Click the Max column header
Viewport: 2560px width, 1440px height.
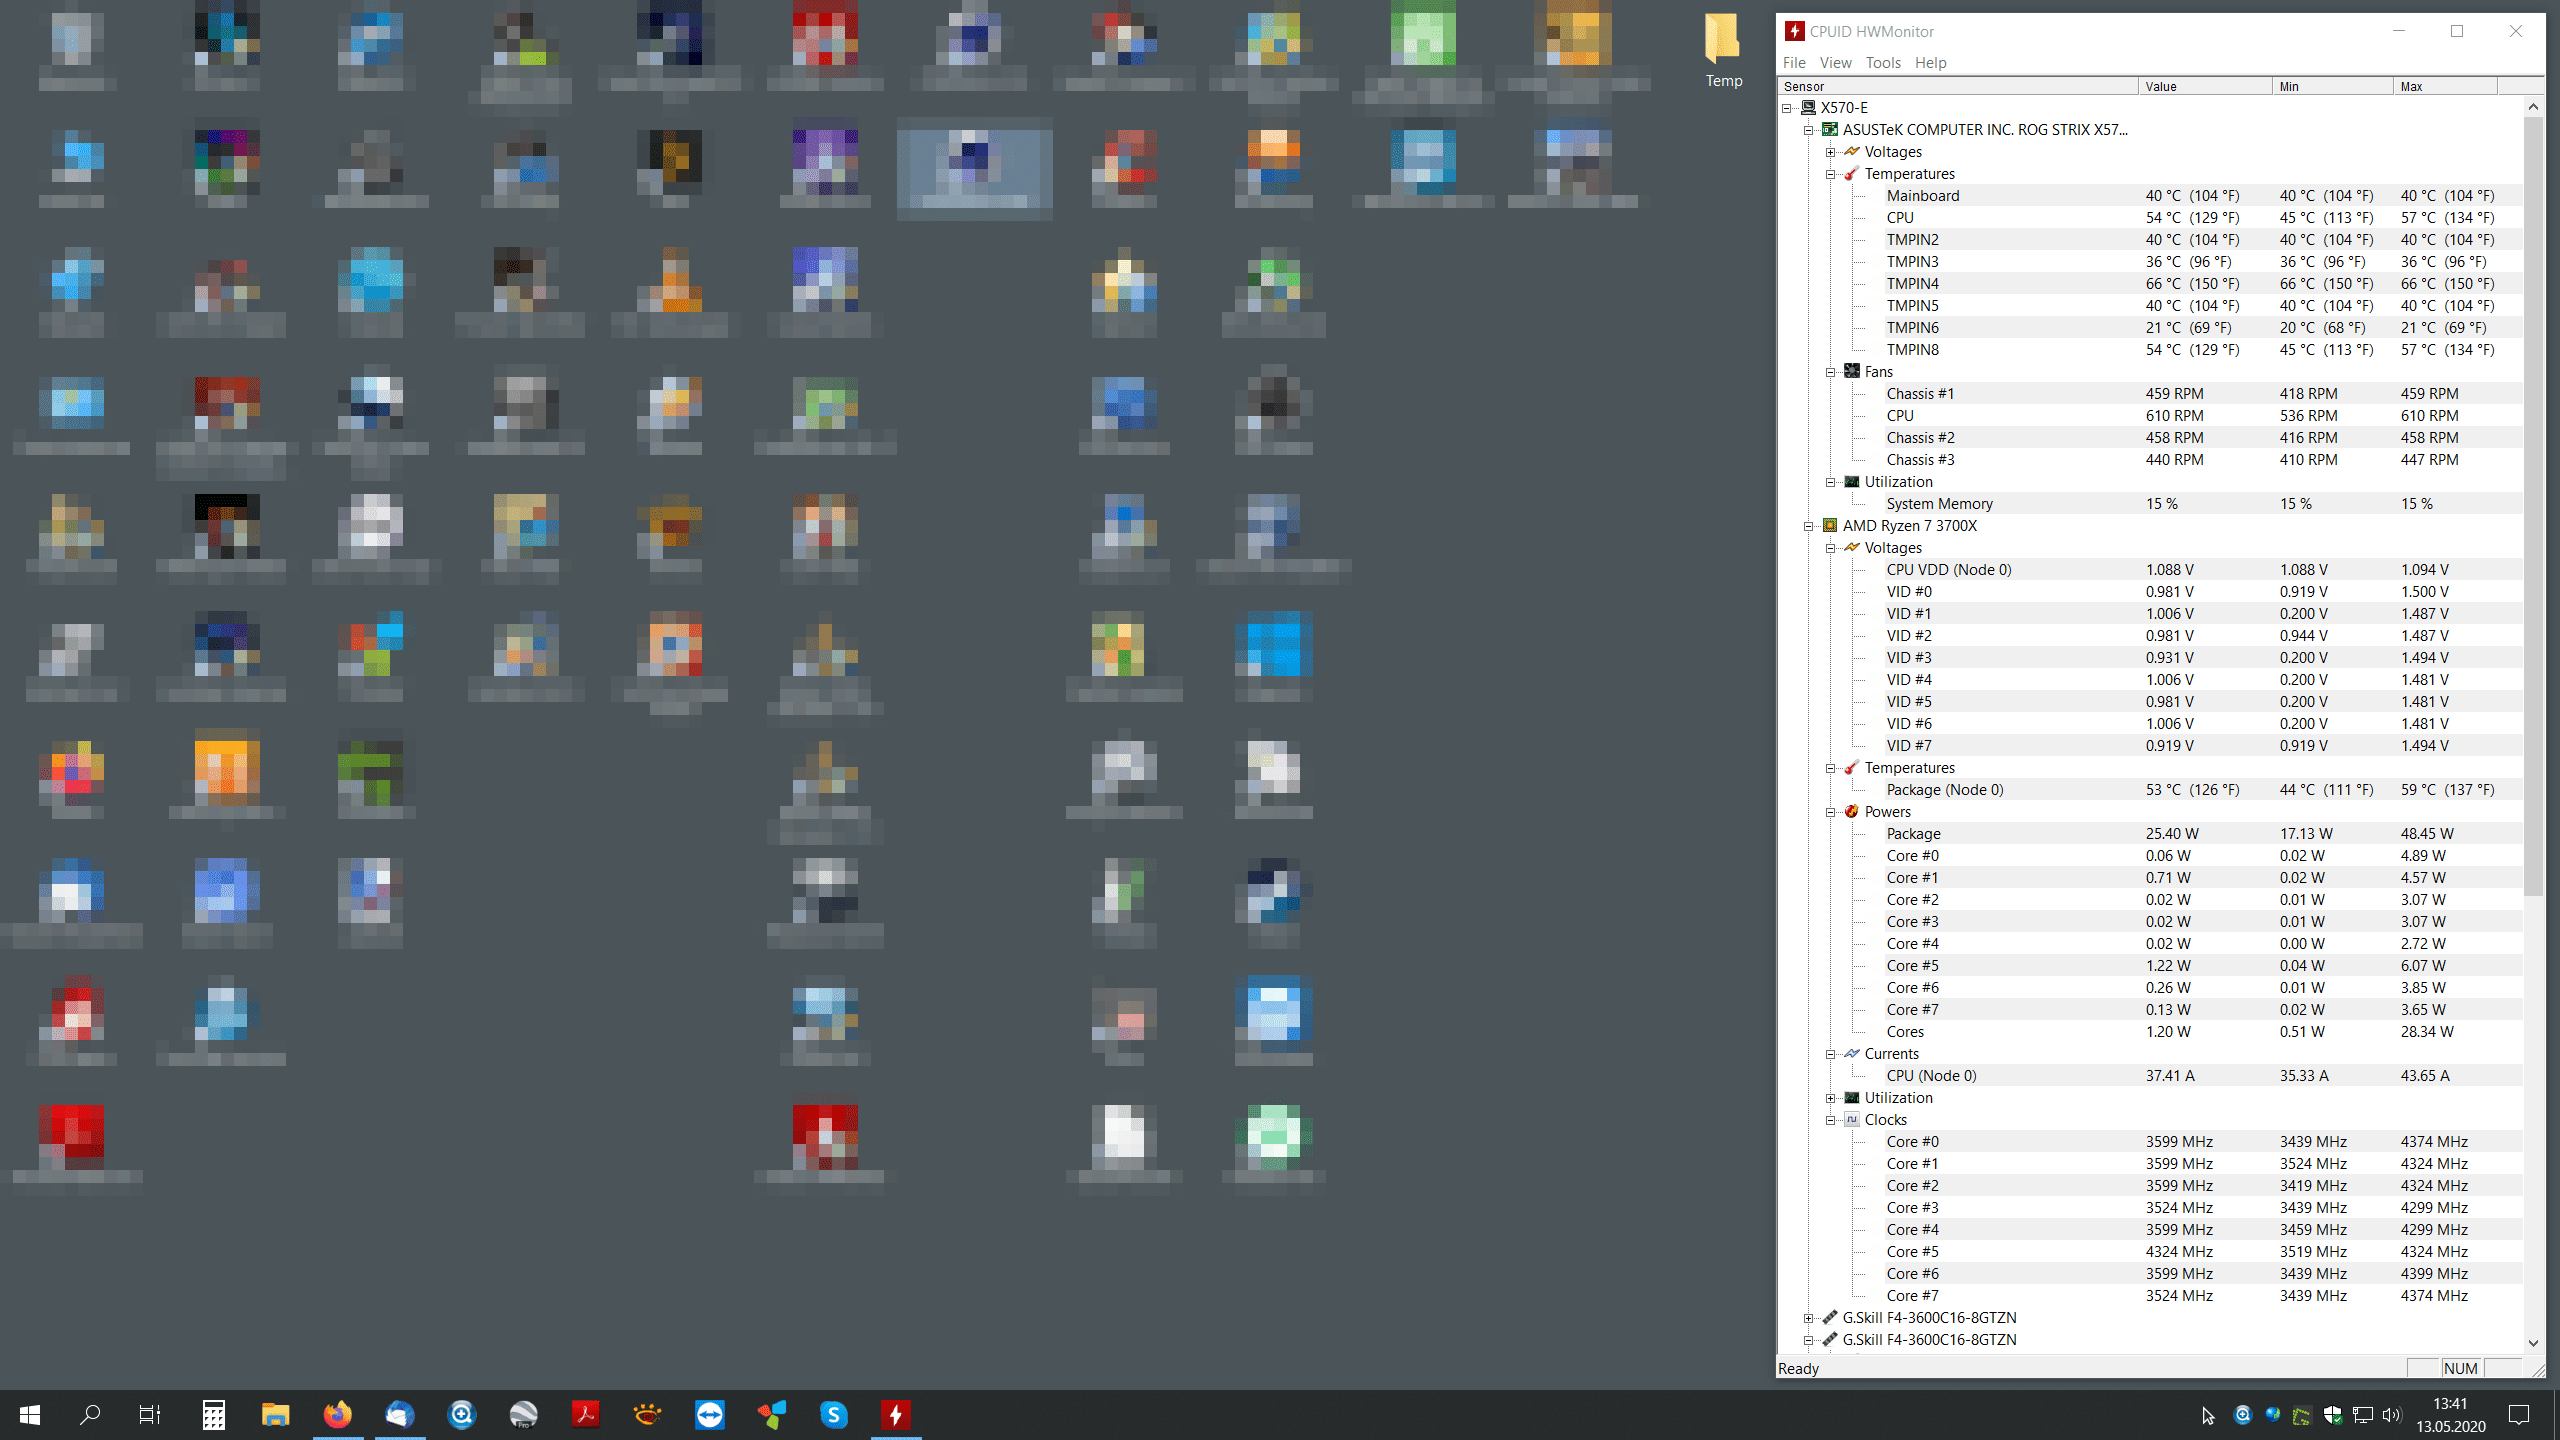click(2444, 87)
